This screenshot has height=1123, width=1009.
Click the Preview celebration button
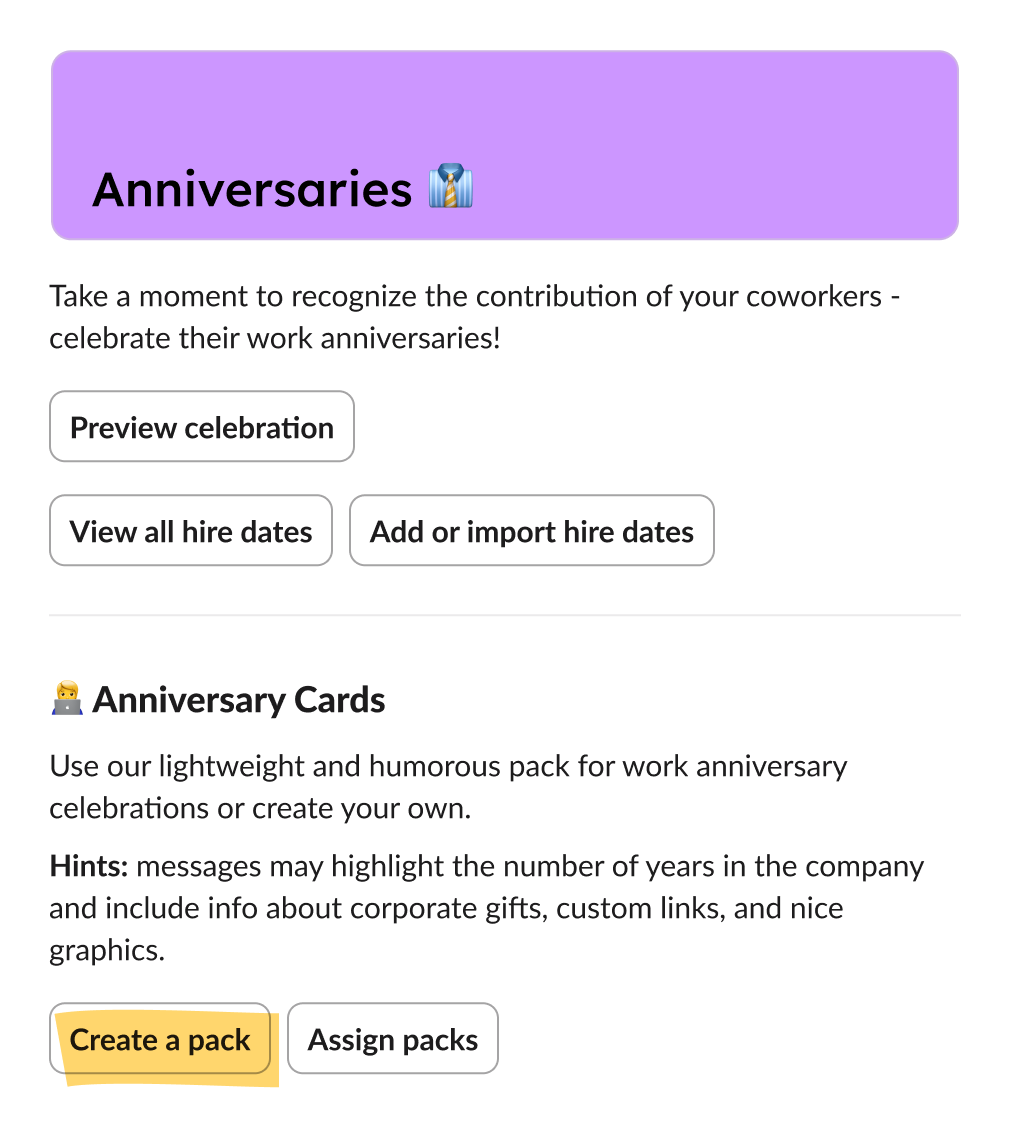click(x=201, y=426)
